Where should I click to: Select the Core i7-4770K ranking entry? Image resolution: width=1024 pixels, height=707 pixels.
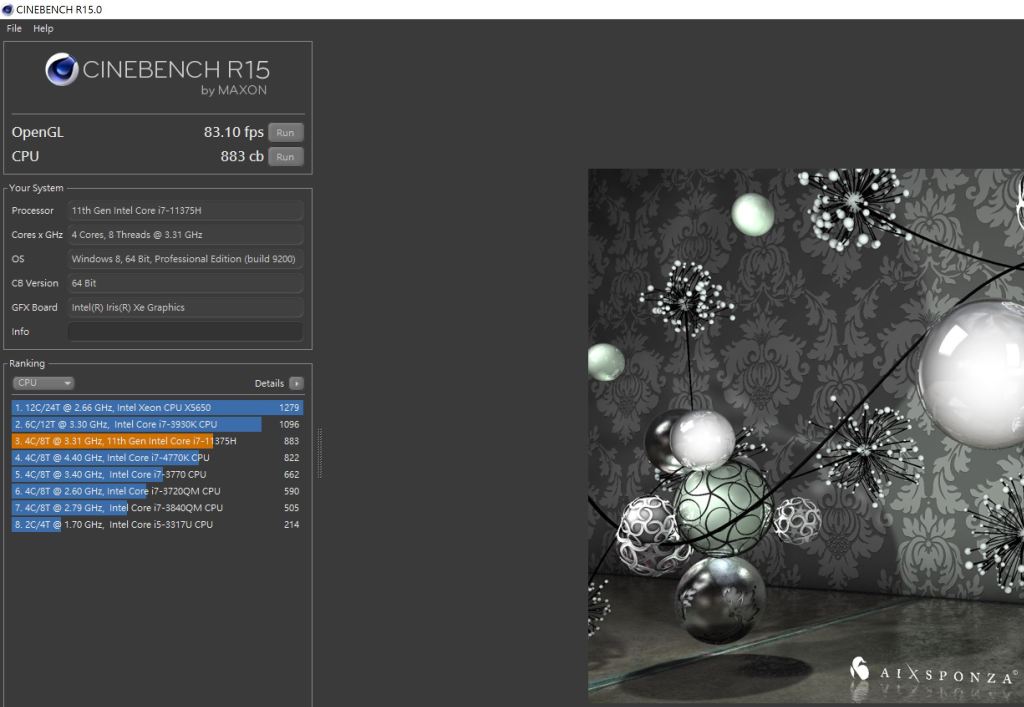[x=157, y=458]
